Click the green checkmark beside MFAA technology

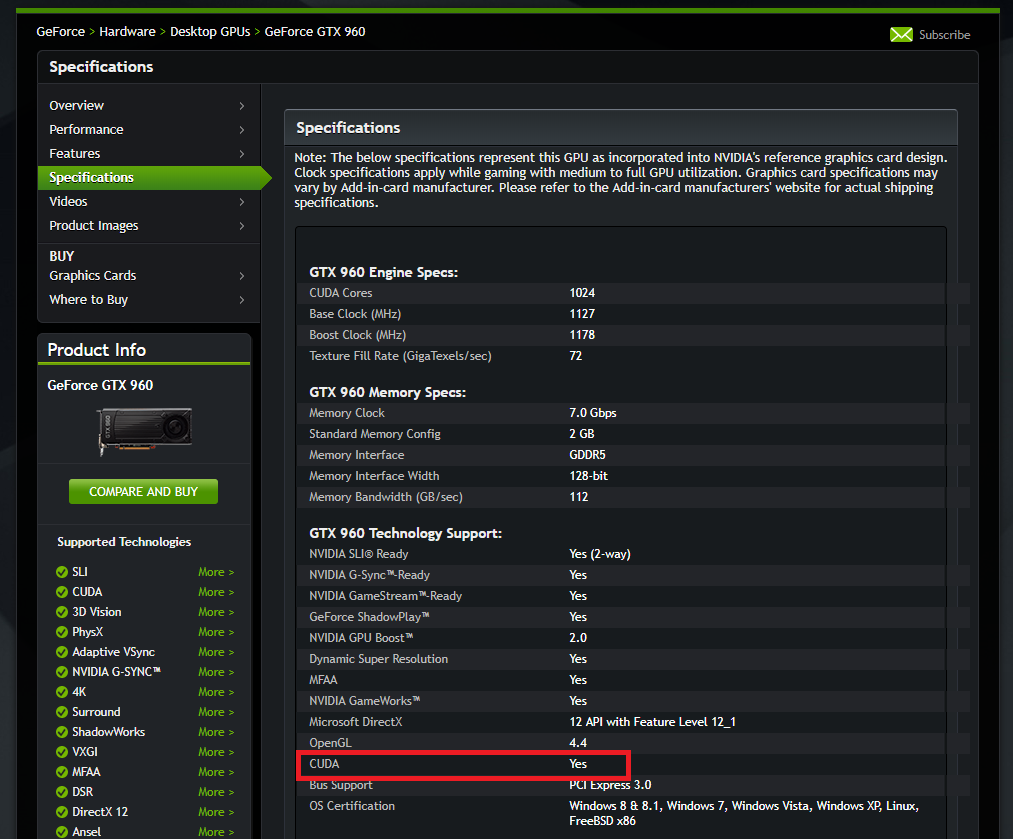point(62,772)
